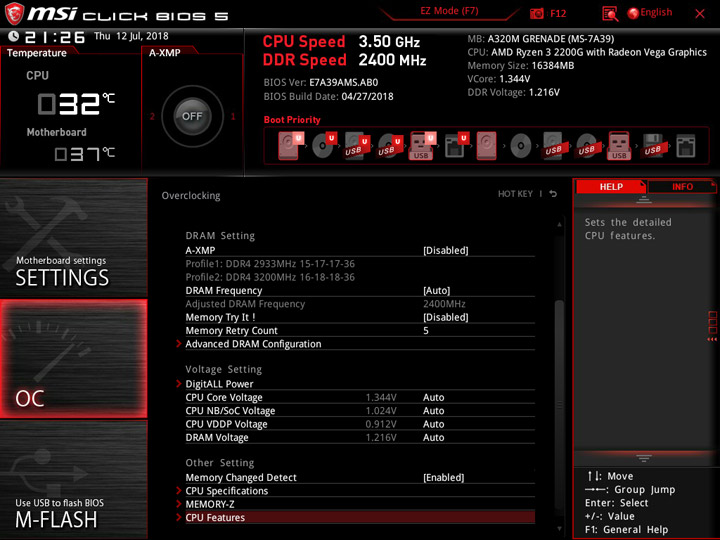Select the UEFI USB hard disk boot icon

point(357,146)
